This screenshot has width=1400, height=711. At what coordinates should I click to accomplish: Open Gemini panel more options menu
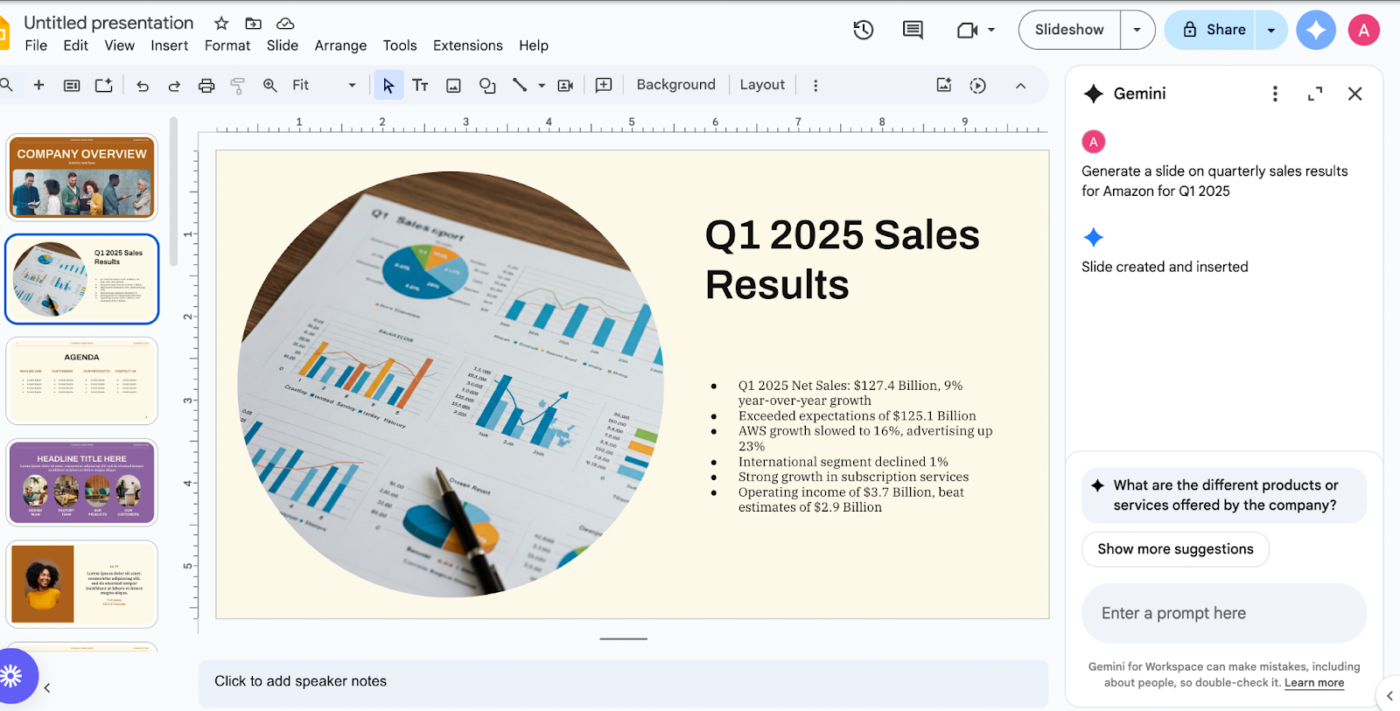(x=1274, y=93)
